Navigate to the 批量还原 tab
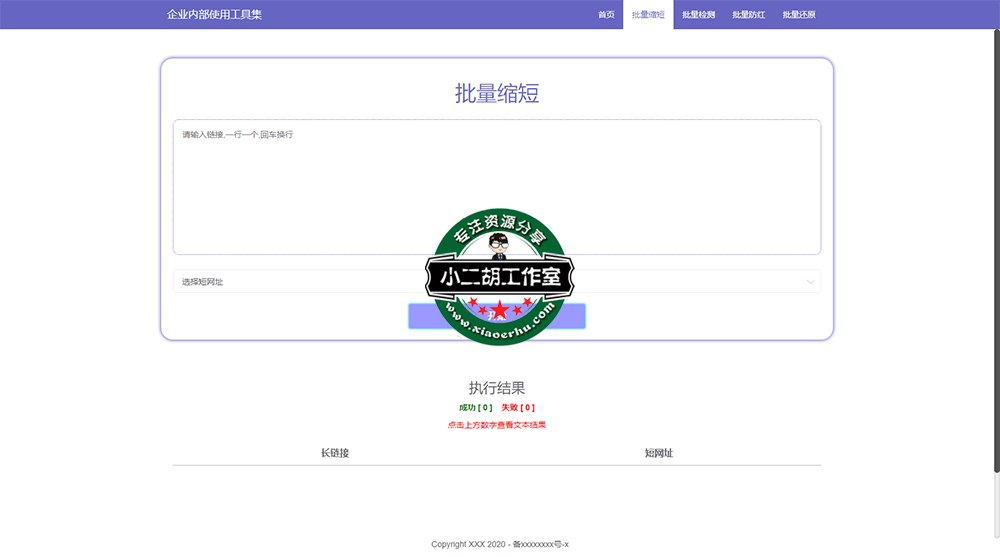Image resolution: width=1000 pixels, height=557 pixels. click(x=798, y=15)
